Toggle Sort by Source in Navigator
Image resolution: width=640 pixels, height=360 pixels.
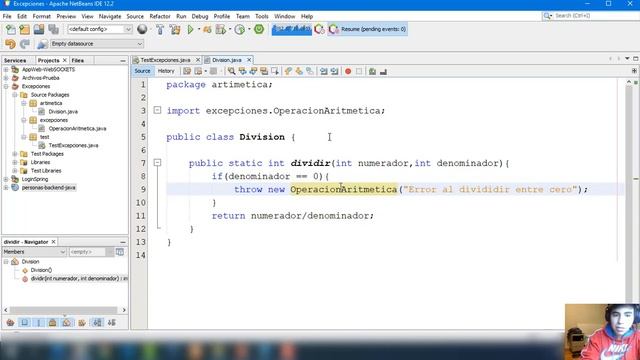click(x=112, y=323)
